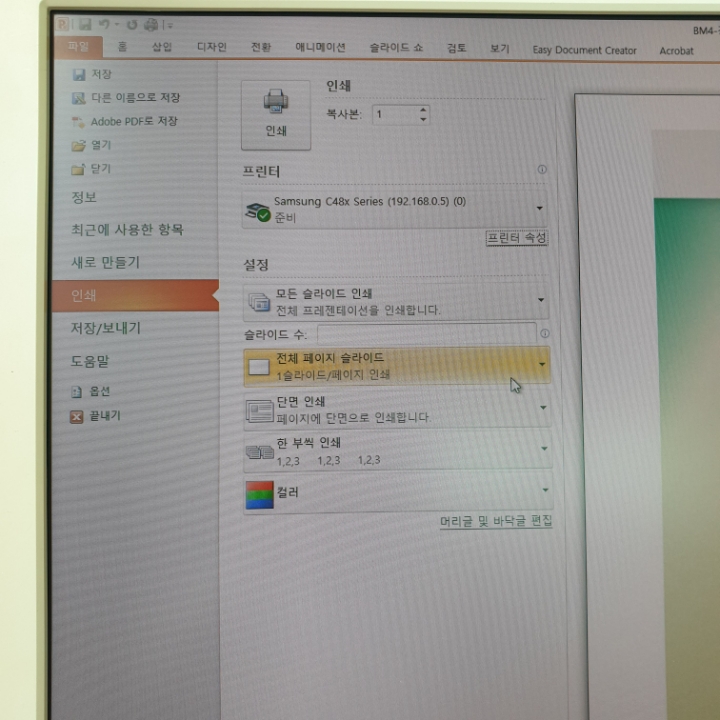This screenshot has width=720, height=720.
Task: Click the collated pages icon
Action: (x=260, y=452)
